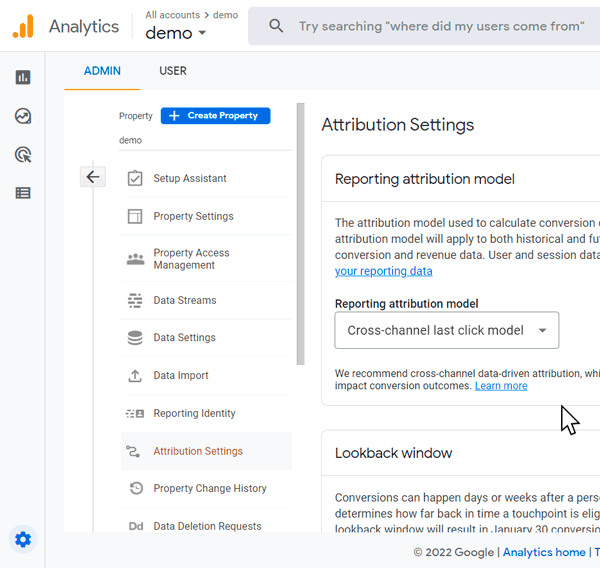The image size is (600, 568).
Task: Switch to the USER tab
Action: 173,71
